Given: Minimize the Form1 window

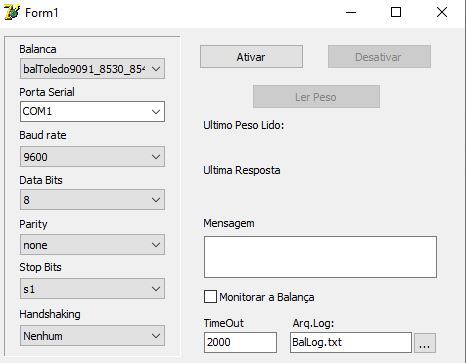Looking at the screenshot, I should pyautogui.click(x=351, y=13).
